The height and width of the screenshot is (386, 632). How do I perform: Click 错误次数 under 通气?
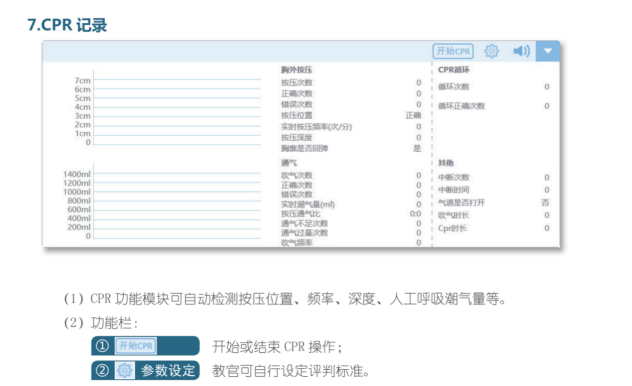pyautogui.click(x=297, y=194)
